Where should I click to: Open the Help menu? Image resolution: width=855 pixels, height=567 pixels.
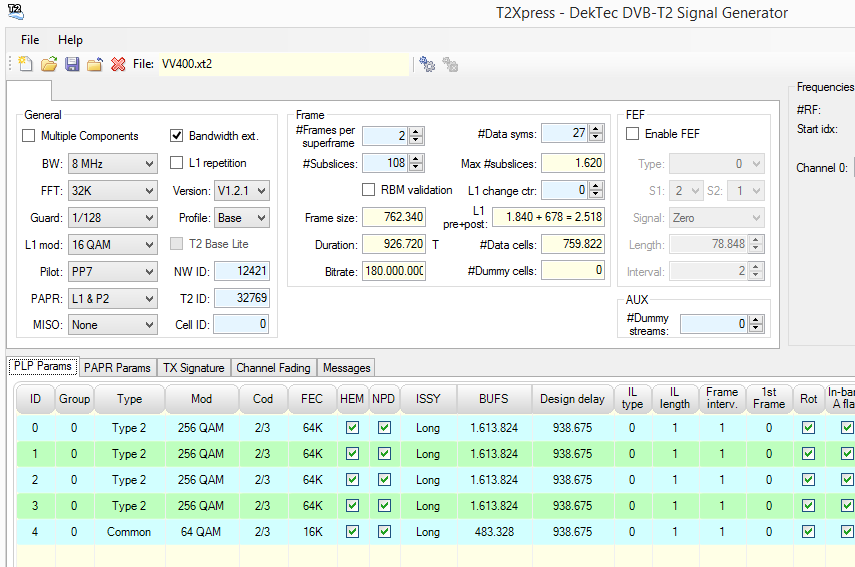point(70,40)
